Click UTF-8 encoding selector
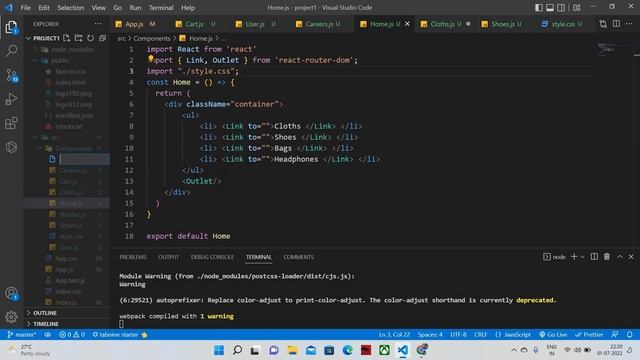The height and width of the screenshot is (360, 640). click(x=458, y=334)
